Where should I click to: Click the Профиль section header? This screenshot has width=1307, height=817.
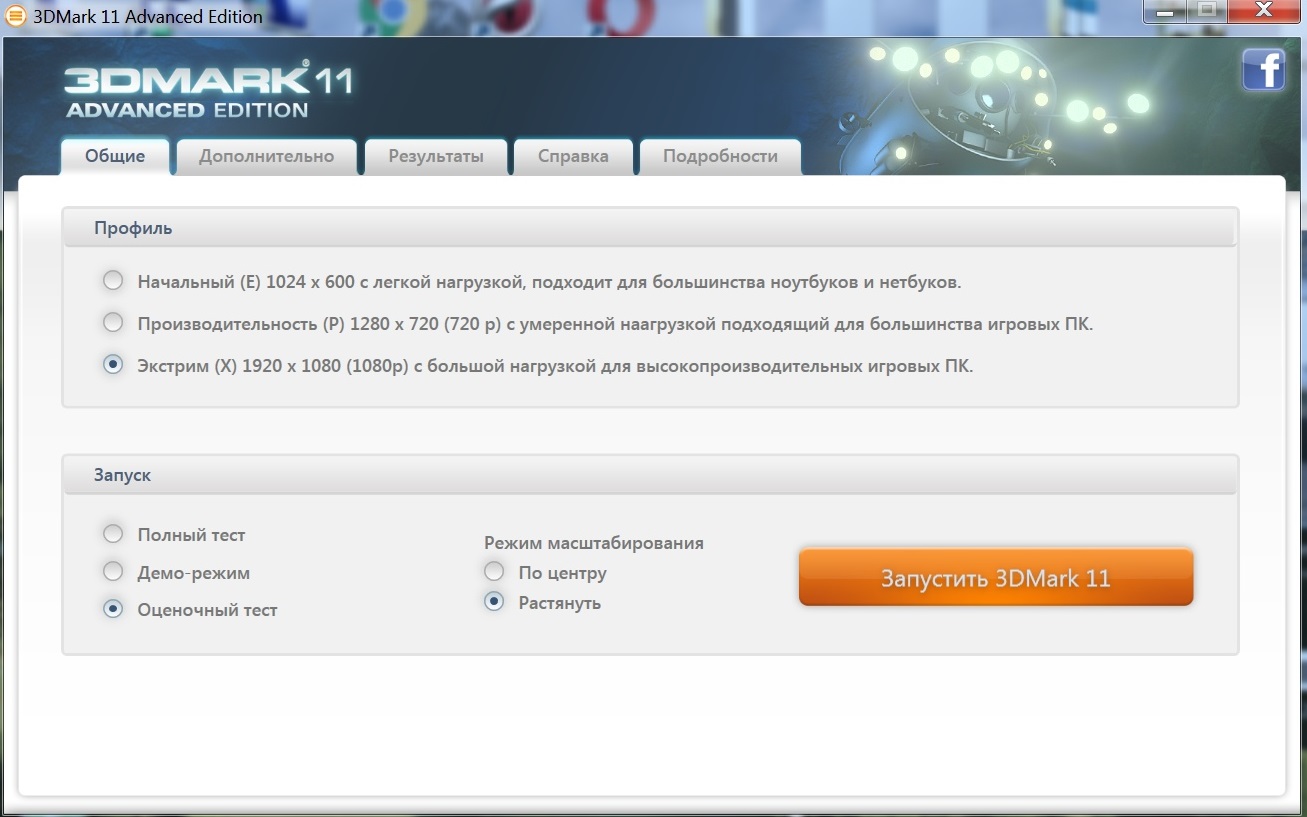click(x=650, y=228)
